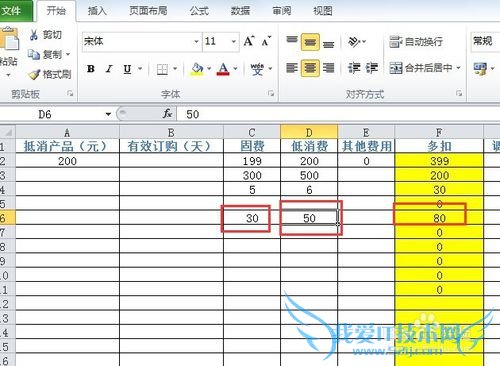500x366 pixels.
Task: Click Merge and Center (合并后居中)
Action: click(421, 68)
